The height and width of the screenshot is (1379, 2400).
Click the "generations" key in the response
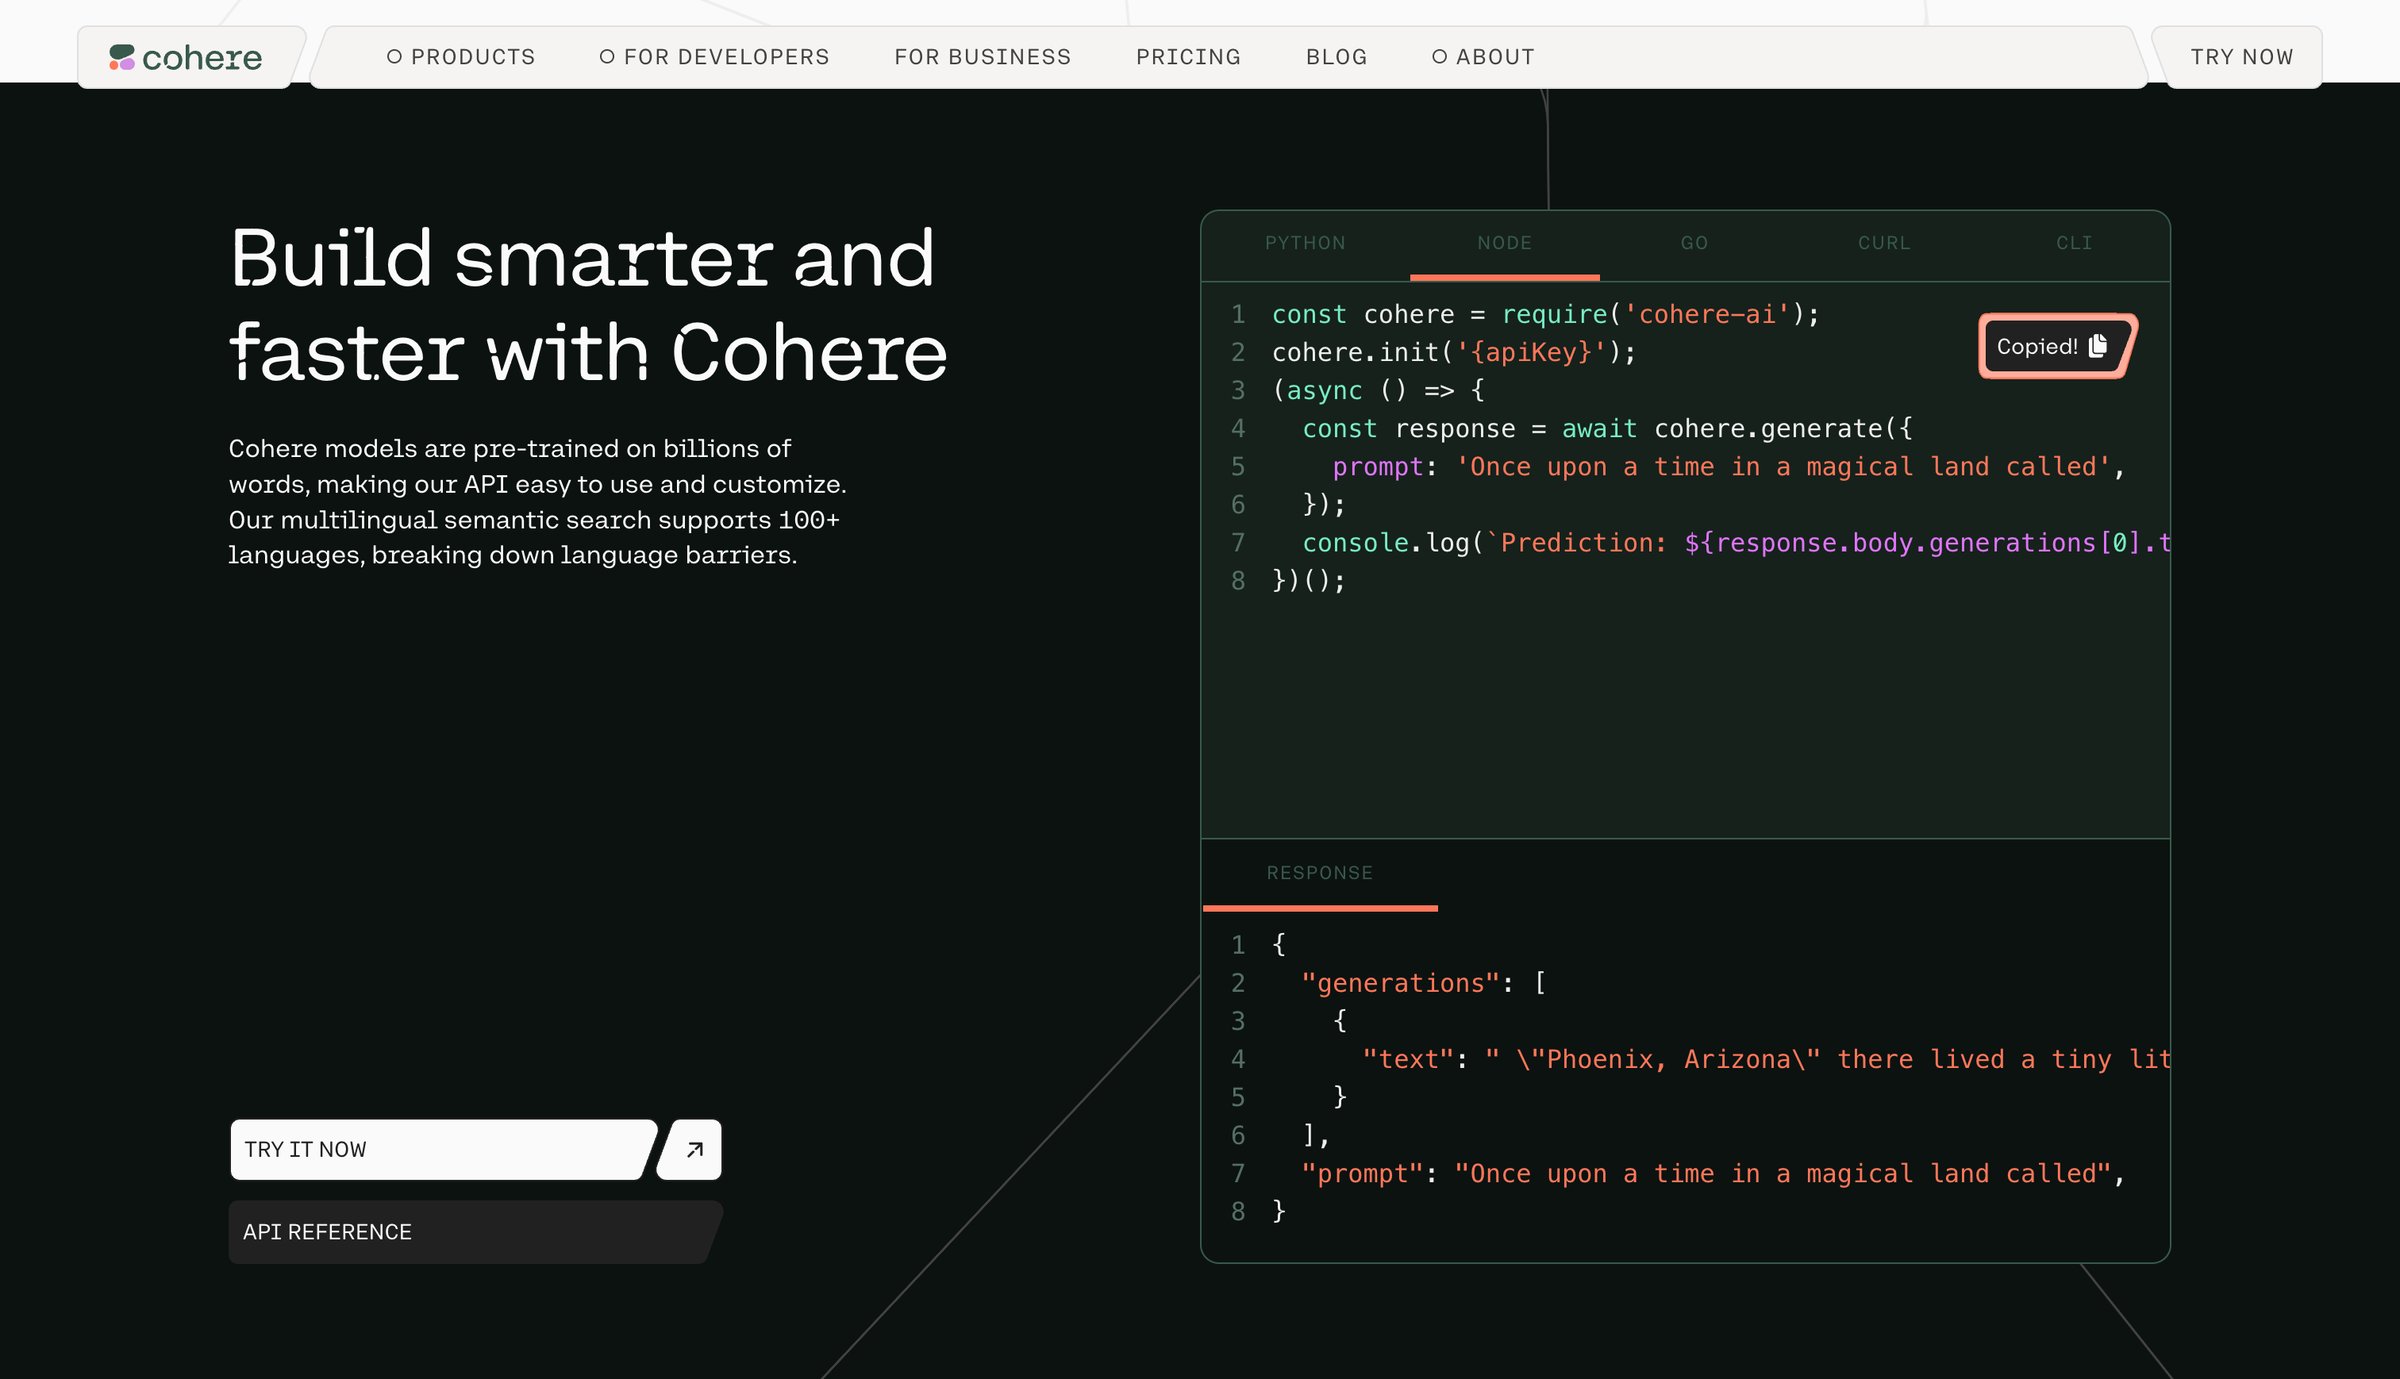(x=1400, y=983)
